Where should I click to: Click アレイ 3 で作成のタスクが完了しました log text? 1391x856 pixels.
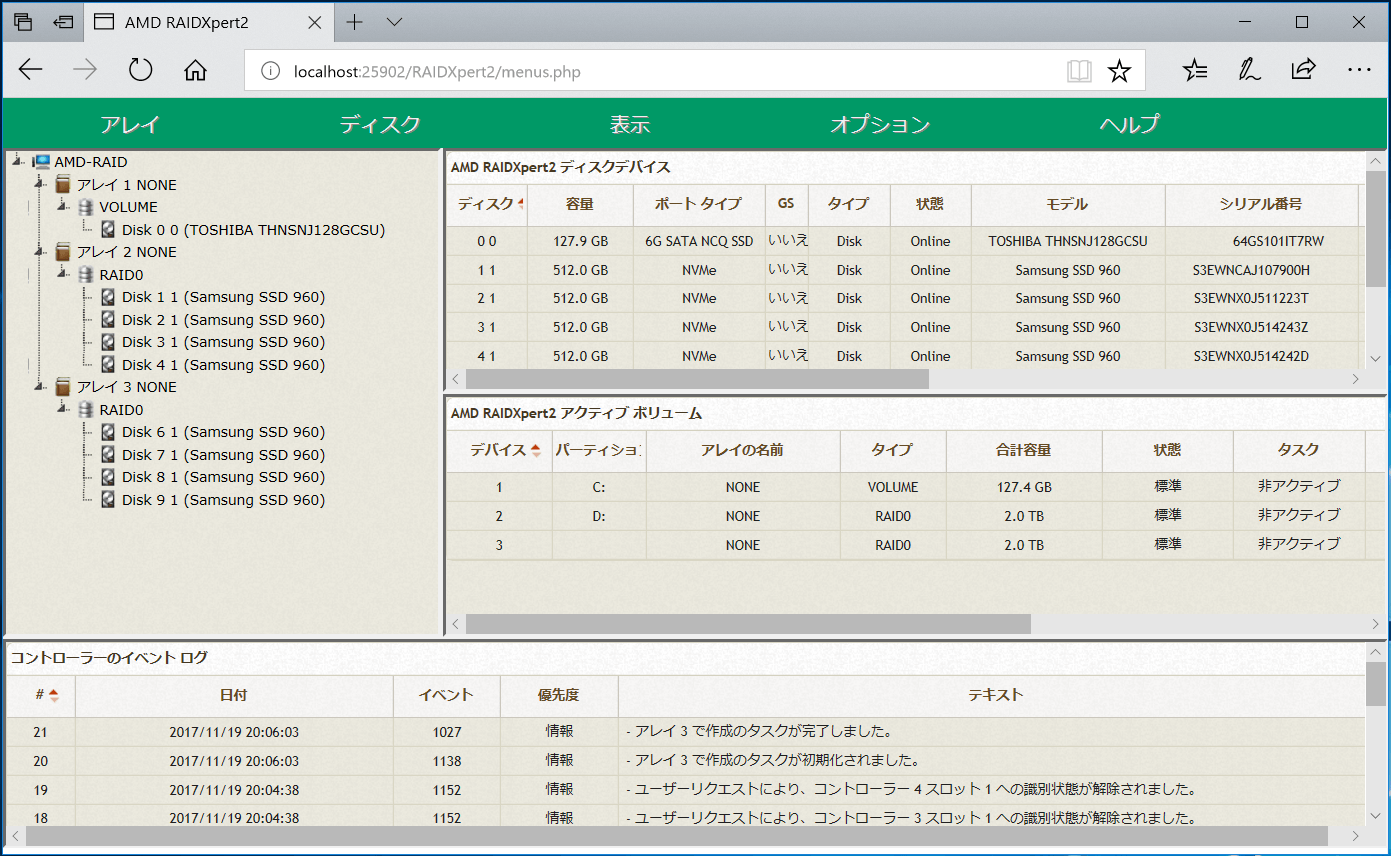pos(763,732)
